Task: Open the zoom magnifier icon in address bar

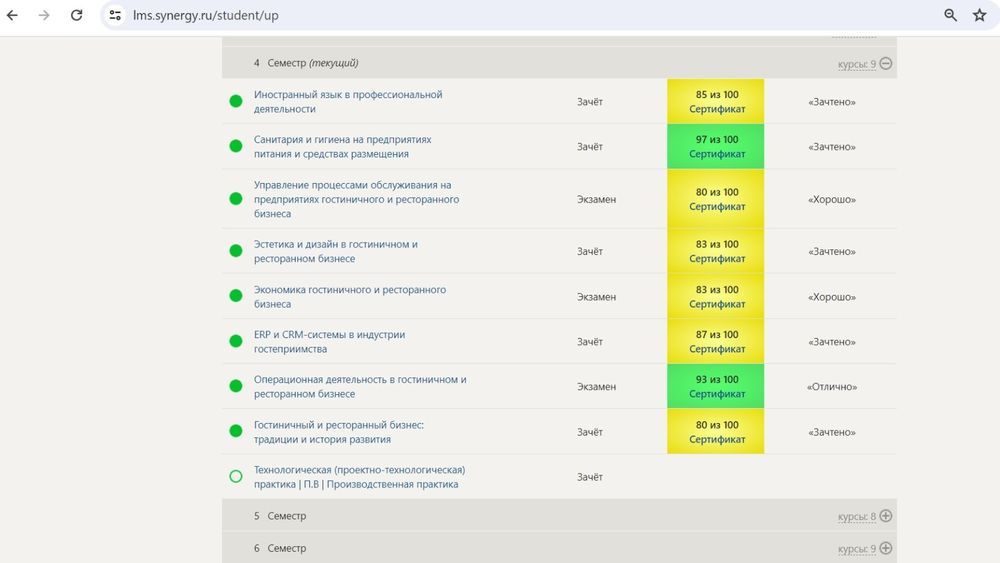Action: pos(951,16)
